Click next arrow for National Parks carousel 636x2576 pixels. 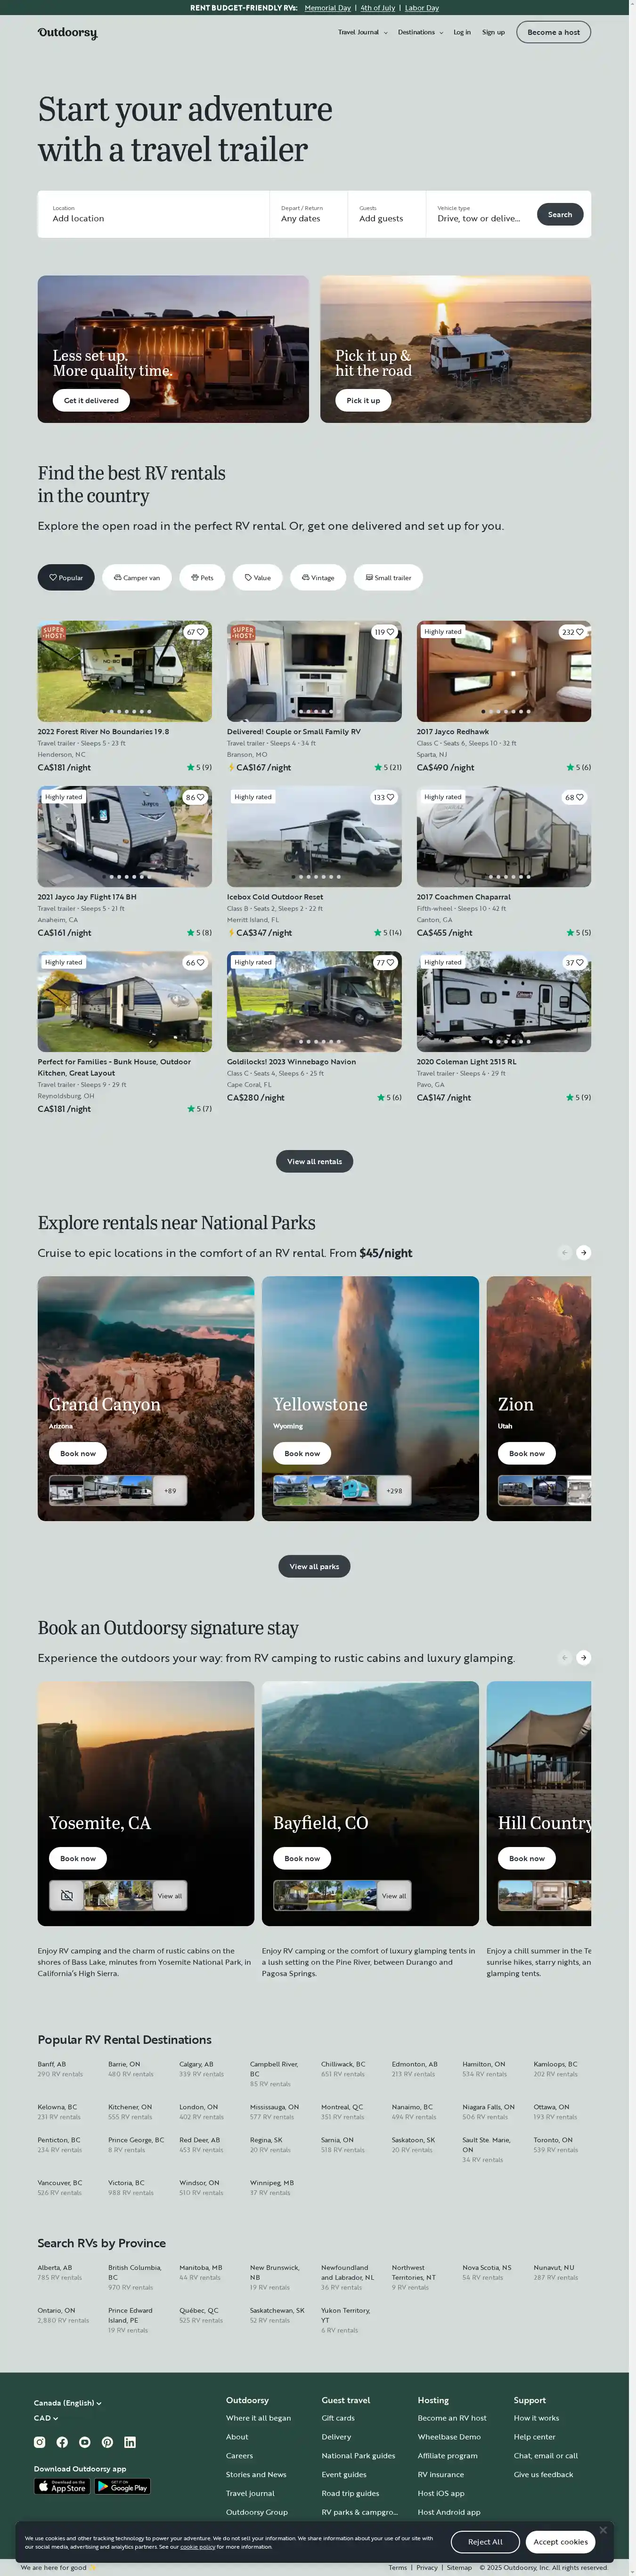tap(584, 1252)
